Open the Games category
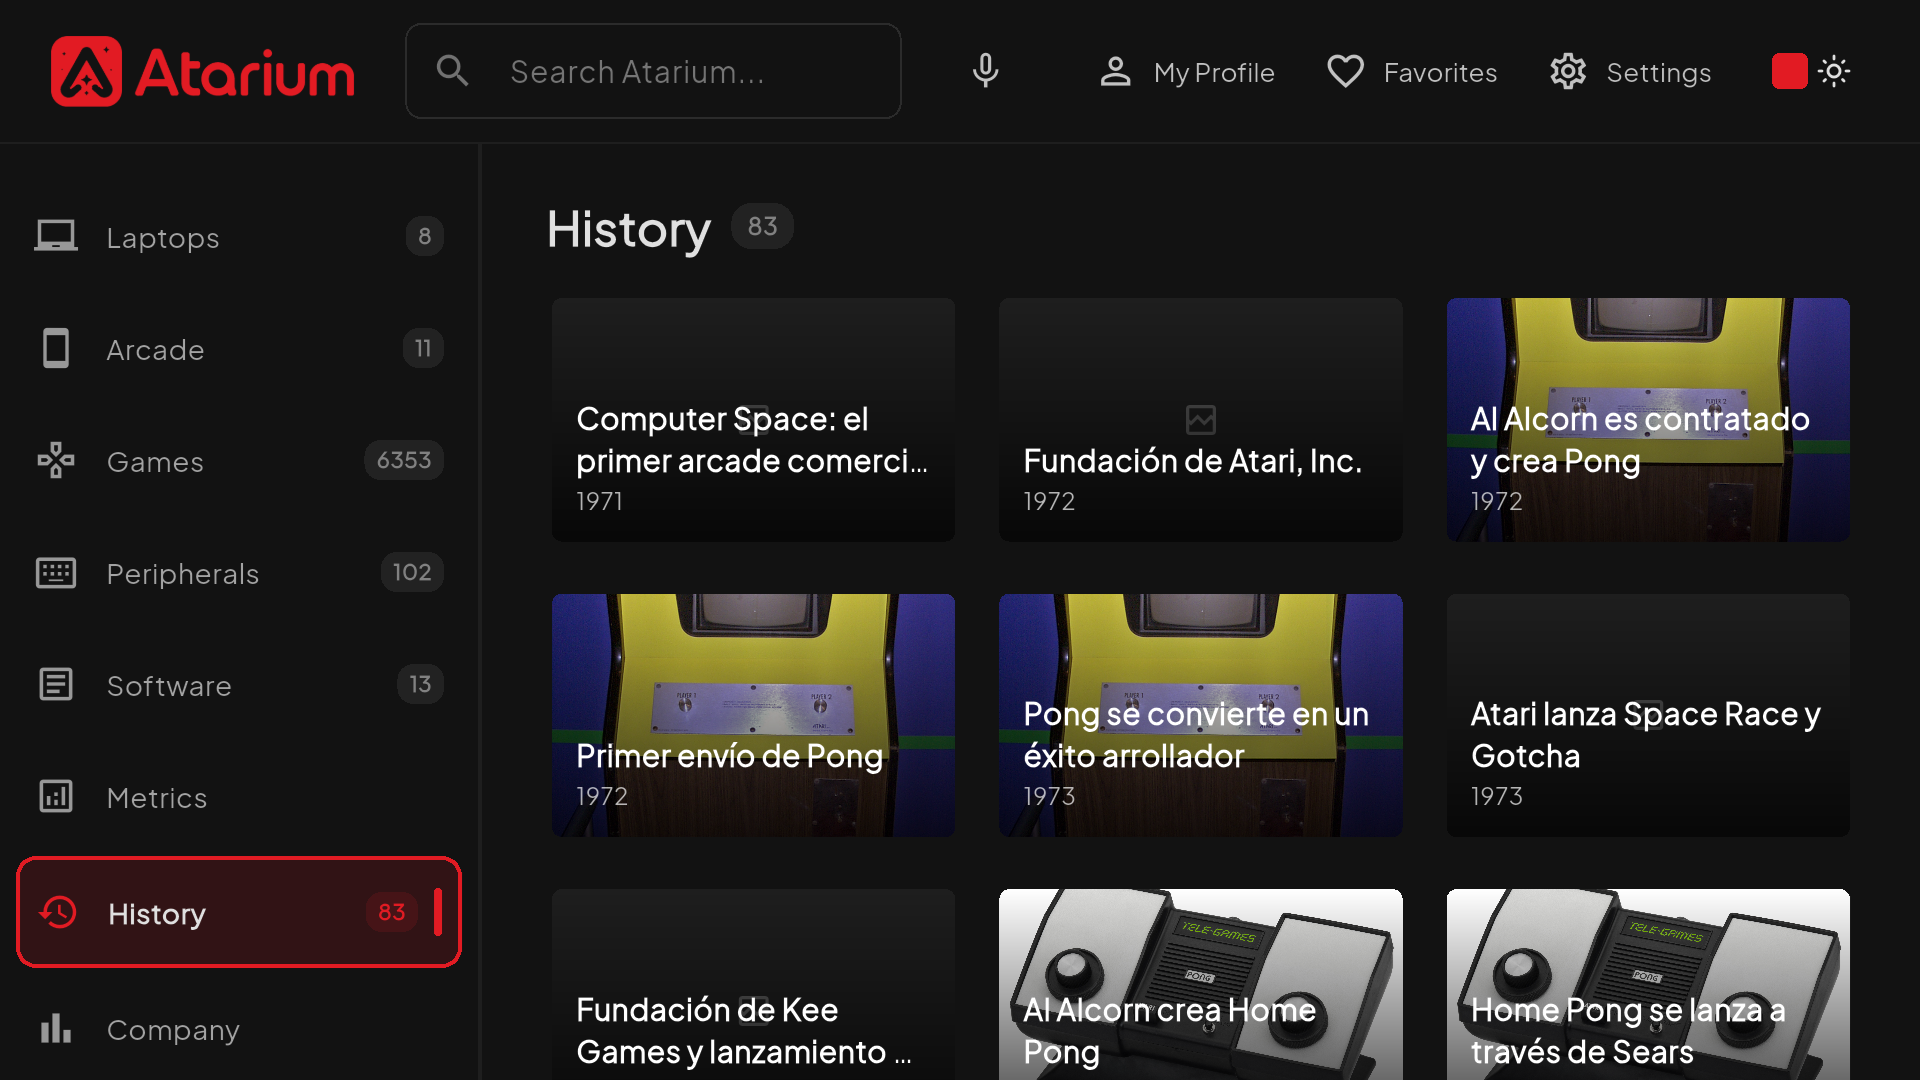The height and width of the screenshot is (1080, 1920). [239, 461]
